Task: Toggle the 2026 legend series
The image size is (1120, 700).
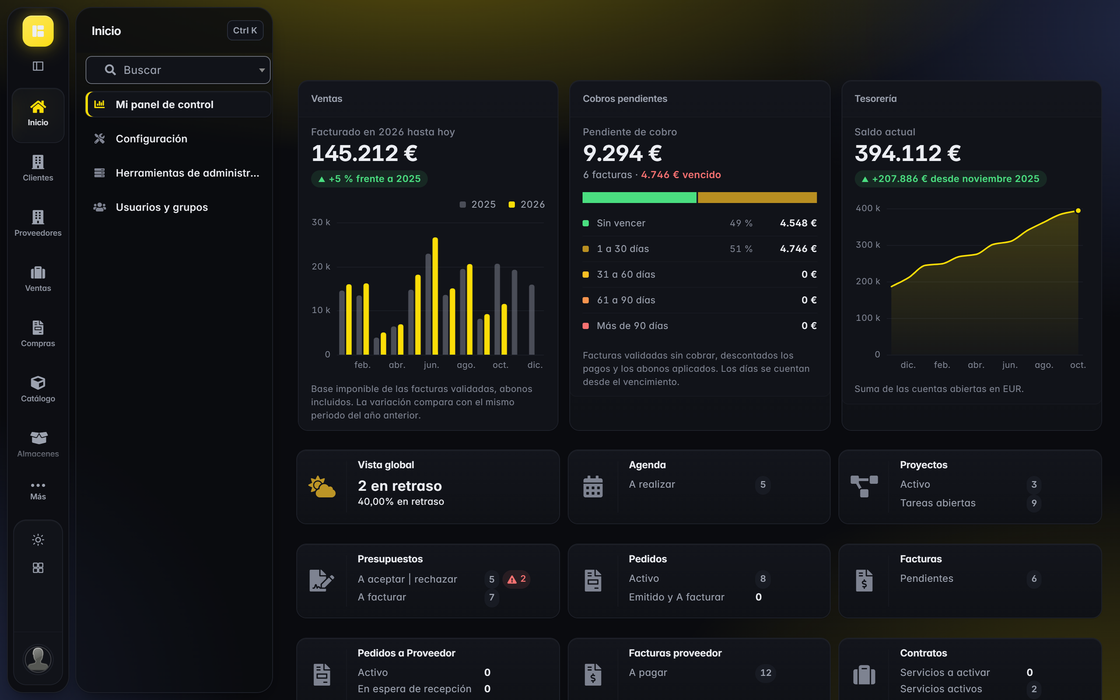Action: pos(526,204)
